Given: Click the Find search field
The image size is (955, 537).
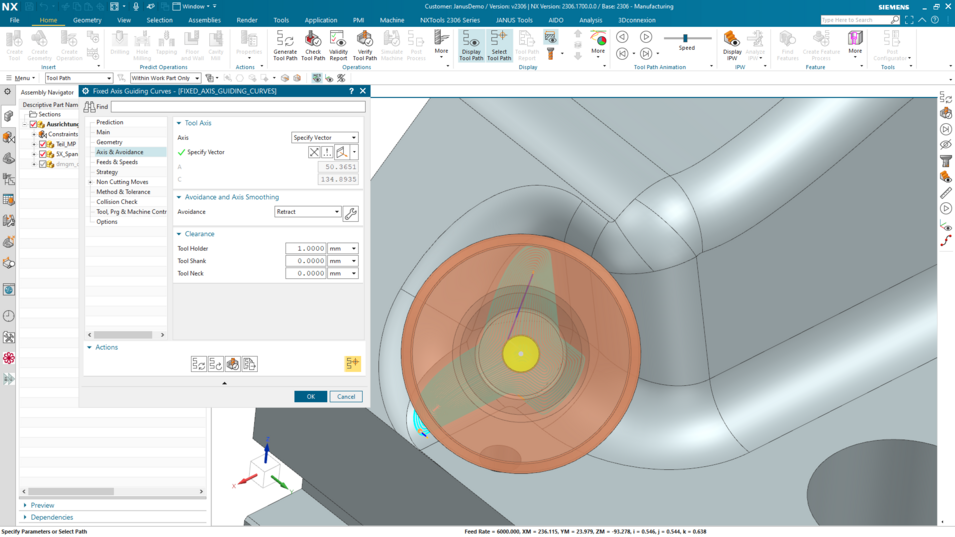Looking at the screenshot, I should click(238, 107).
